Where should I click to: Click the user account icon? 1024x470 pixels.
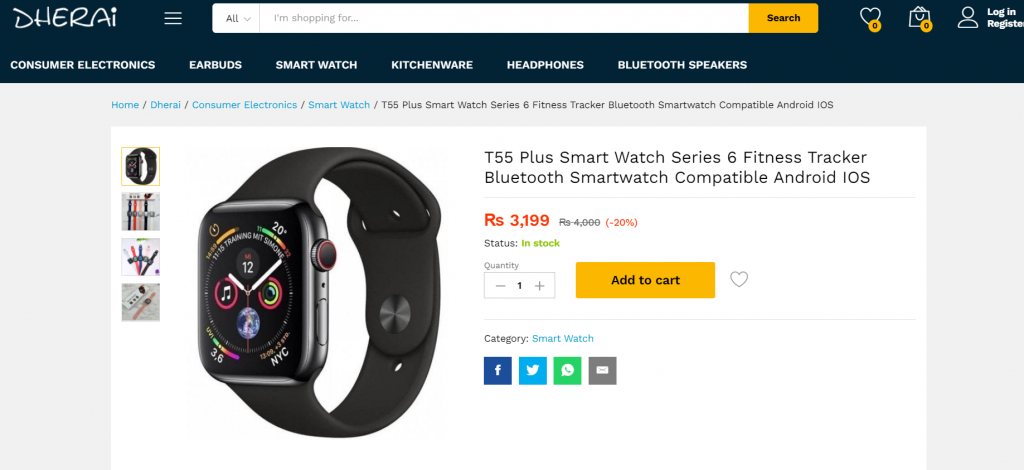coord(968,18)
